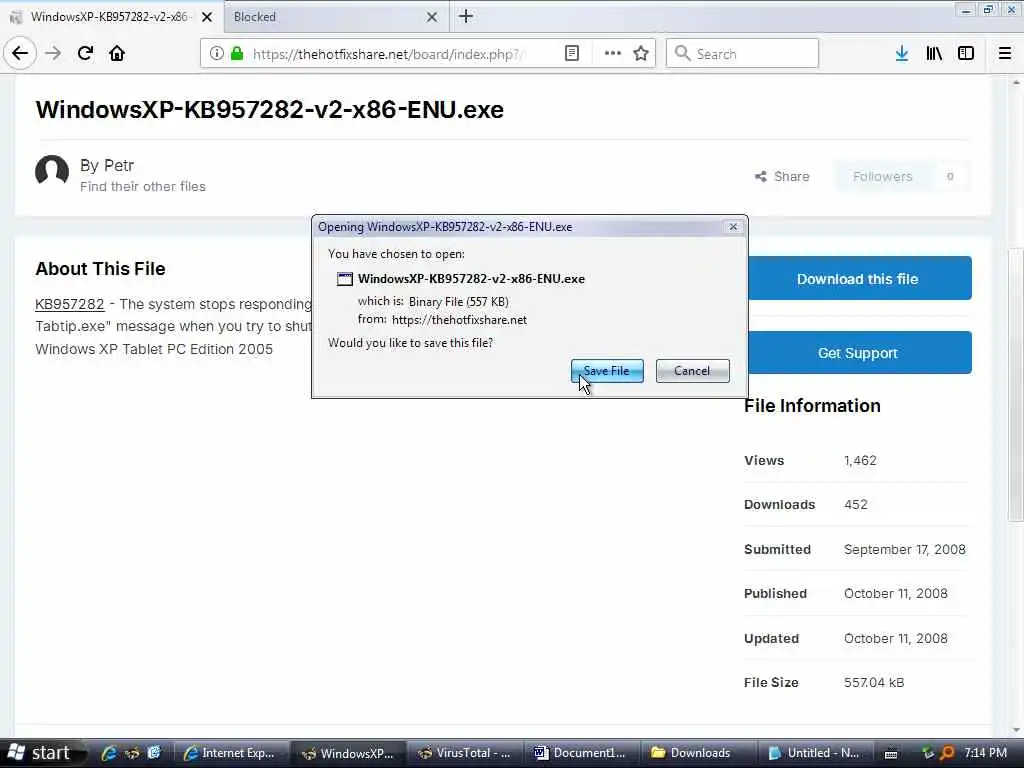Open the By Petr author link

[107, 165]
